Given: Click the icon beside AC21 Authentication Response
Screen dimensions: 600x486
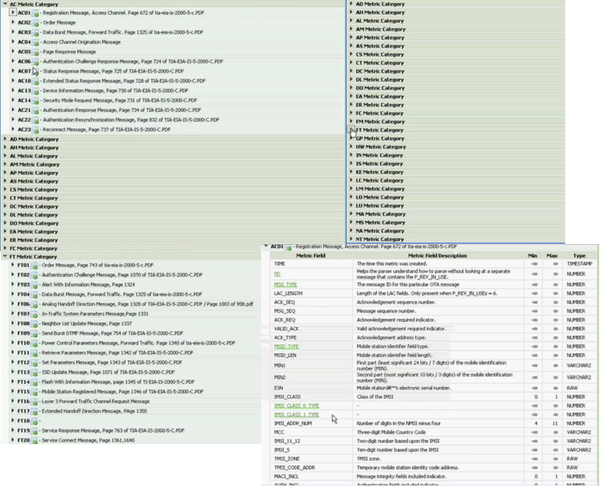Looking at the screenshot, I should [x=35, y=111].
